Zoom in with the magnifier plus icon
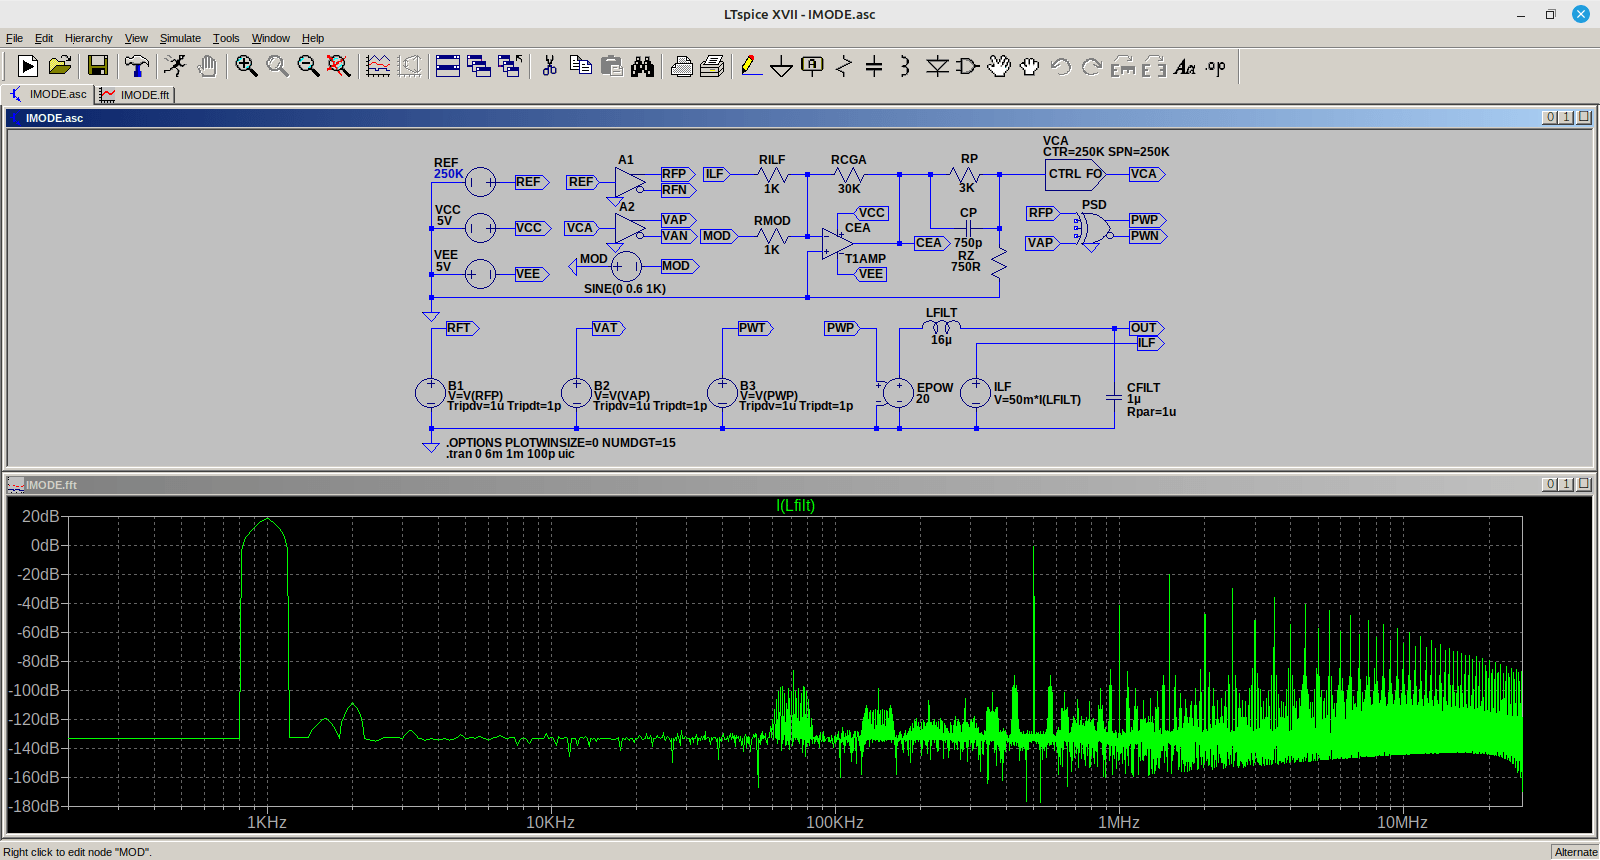This screenshot has height=860, width=1600. point(246,66)
